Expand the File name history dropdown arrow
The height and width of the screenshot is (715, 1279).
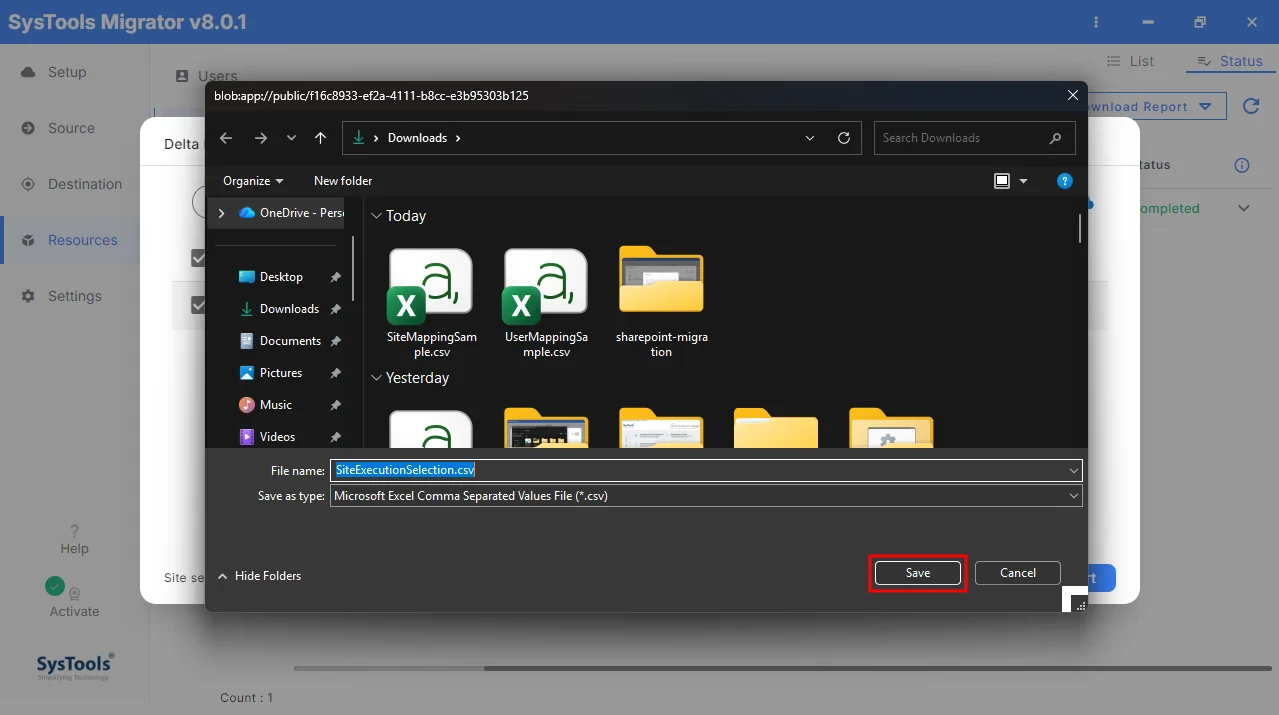pos(1074,470)
